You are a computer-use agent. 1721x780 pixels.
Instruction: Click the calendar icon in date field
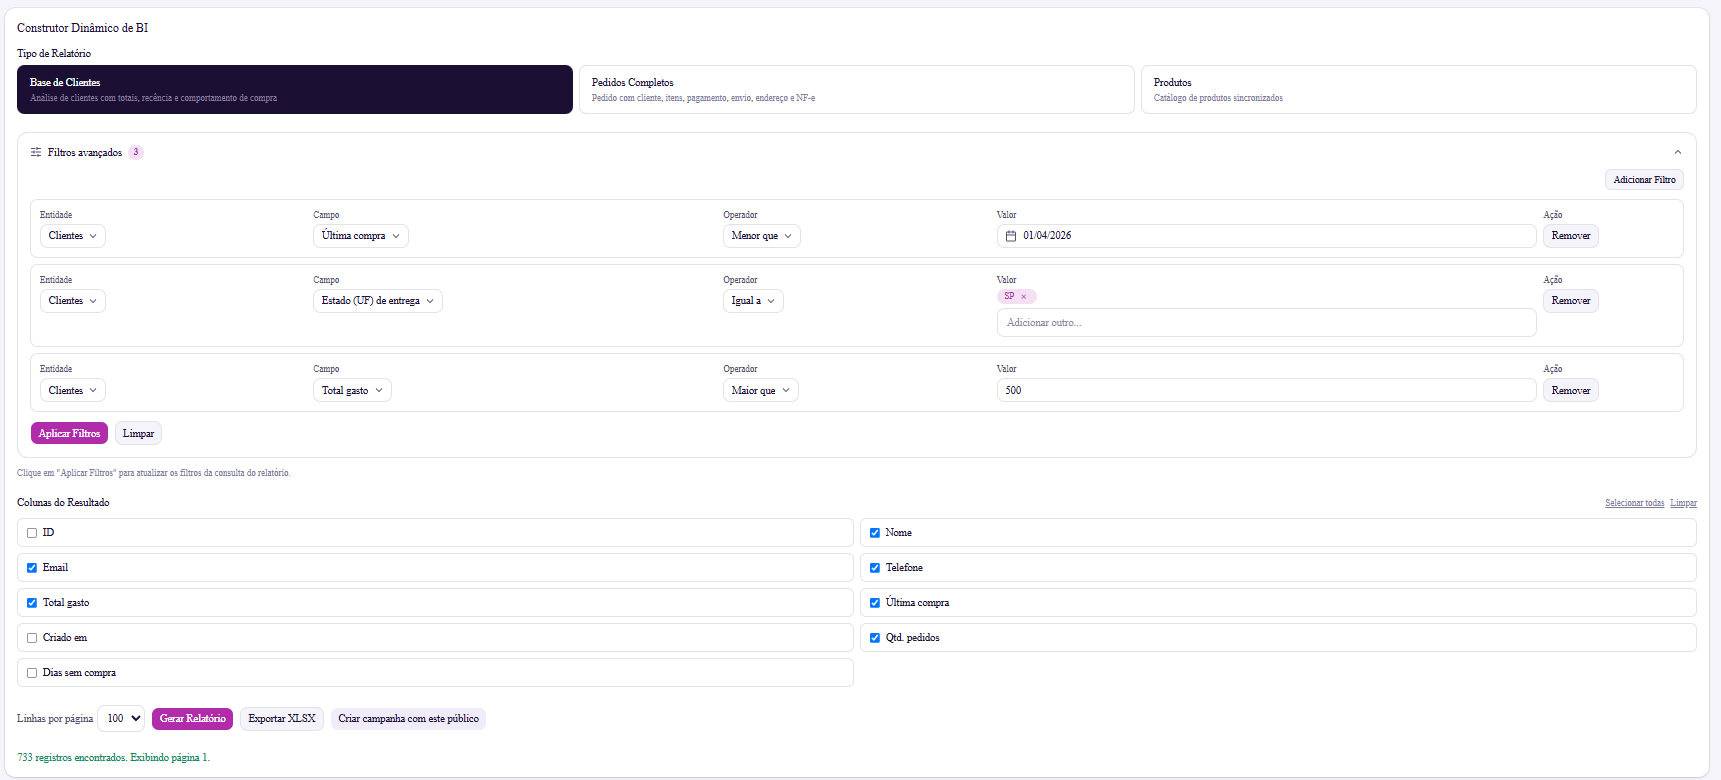(x=1010, y=236)
